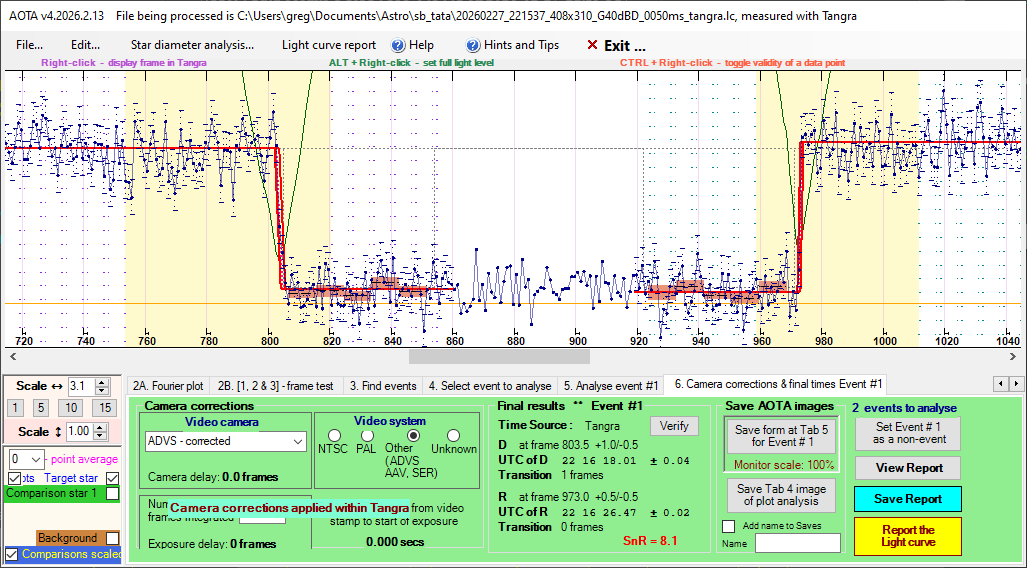Viewport: 1027px width, 568px height.
Task: Click the Hints and Tips question icon
Action: pyautogui.click(x=473, y=45)
